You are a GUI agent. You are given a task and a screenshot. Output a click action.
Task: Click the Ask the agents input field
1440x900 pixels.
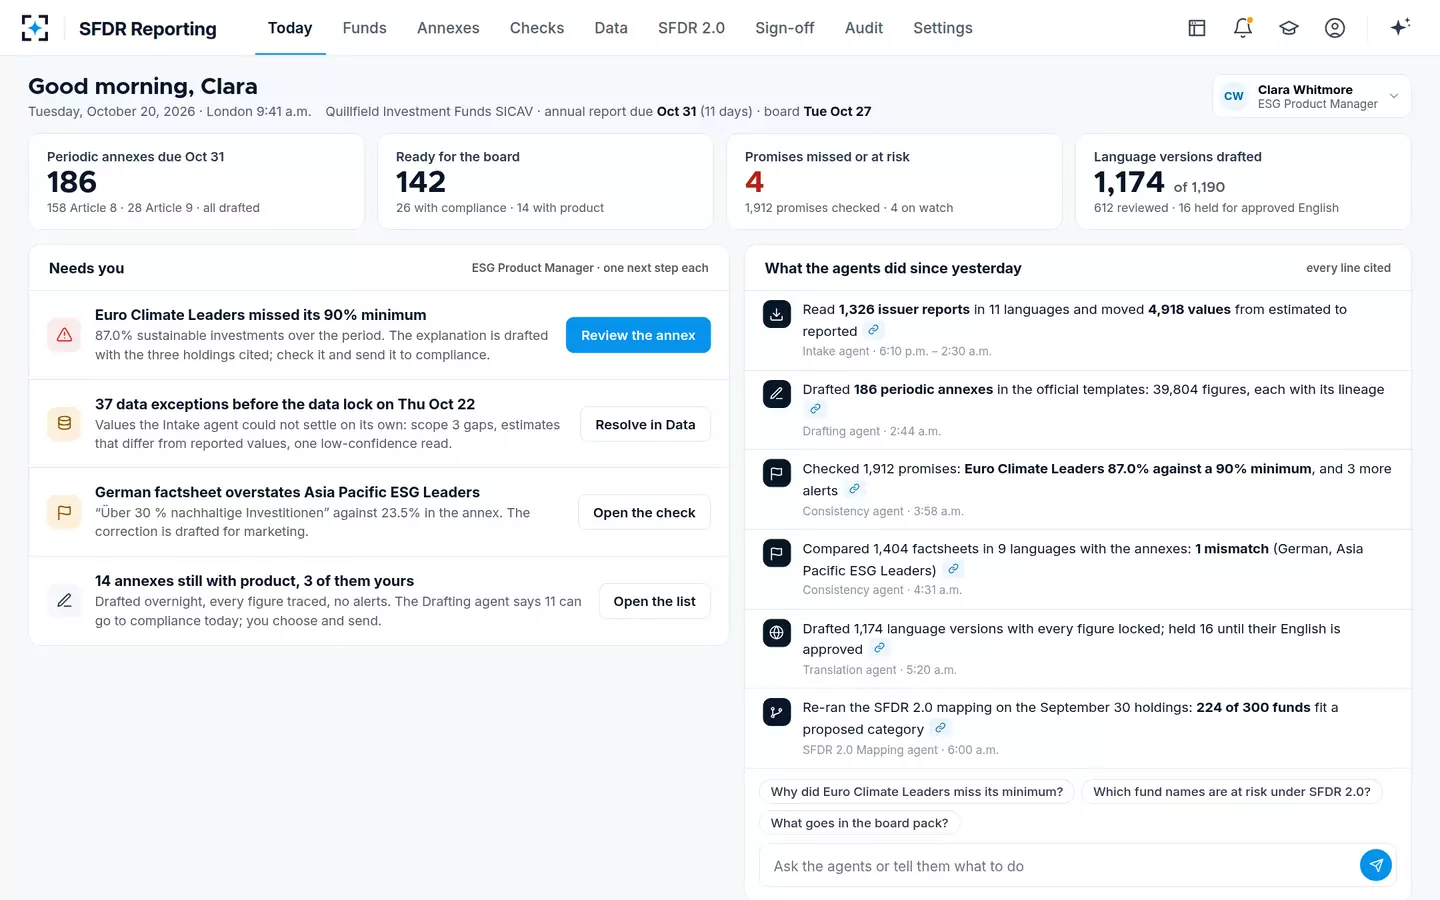pyautogui.click(x=1060, y=866)
